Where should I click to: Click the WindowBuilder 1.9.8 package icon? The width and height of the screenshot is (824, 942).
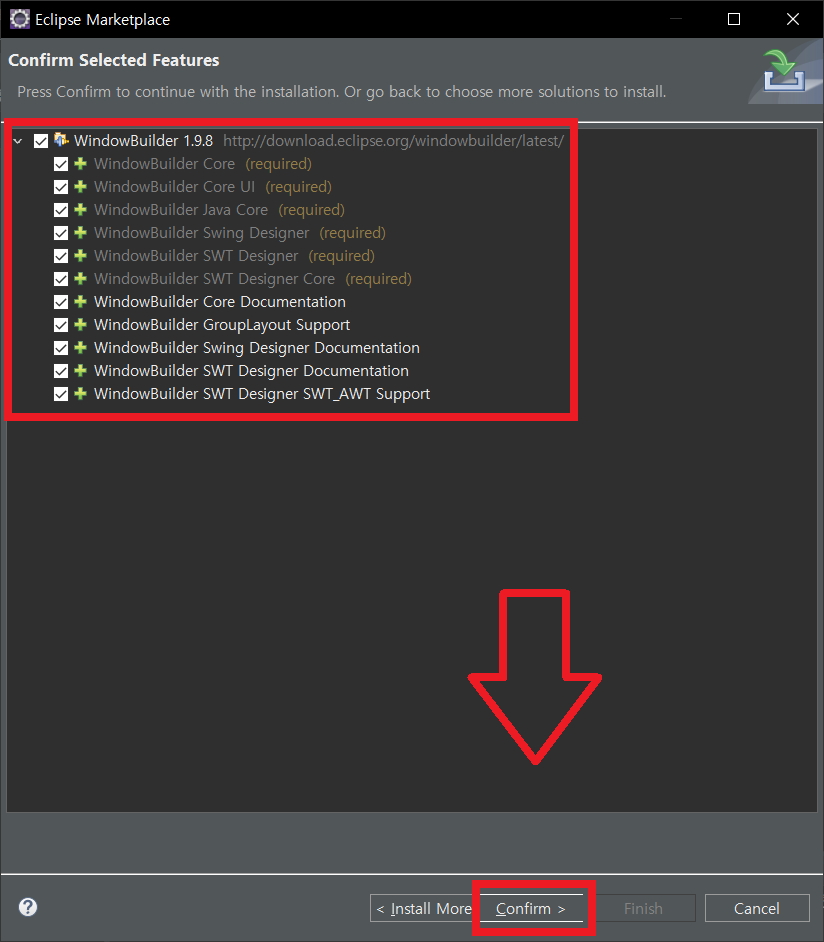pyautogui.click(x=61, y=140)
